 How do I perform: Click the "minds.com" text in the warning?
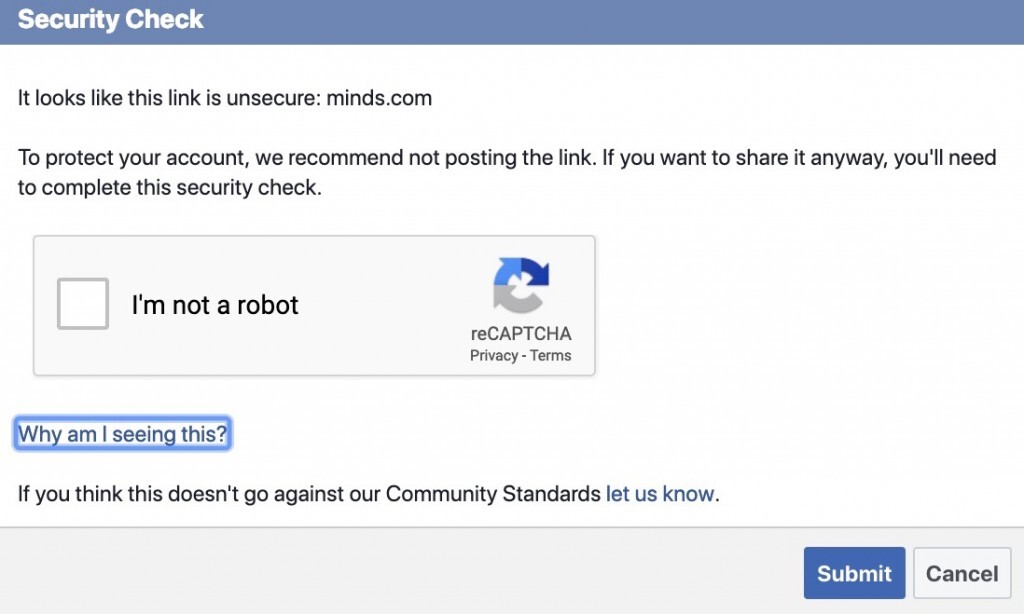pos(379,99)
